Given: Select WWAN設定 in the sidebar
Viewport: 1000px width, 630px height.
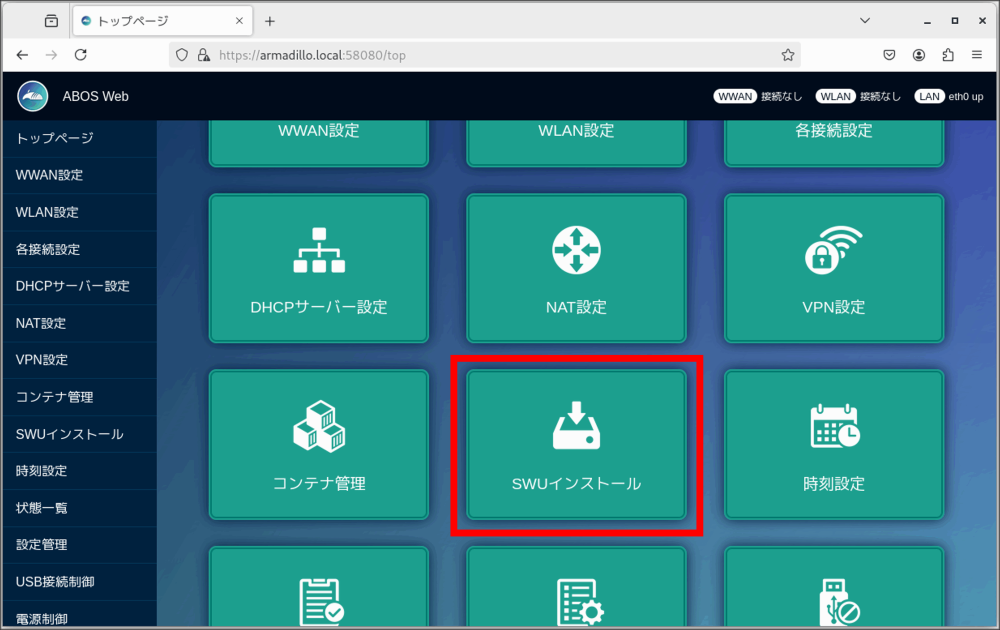Looking at the screenshot, I should 50,175.
